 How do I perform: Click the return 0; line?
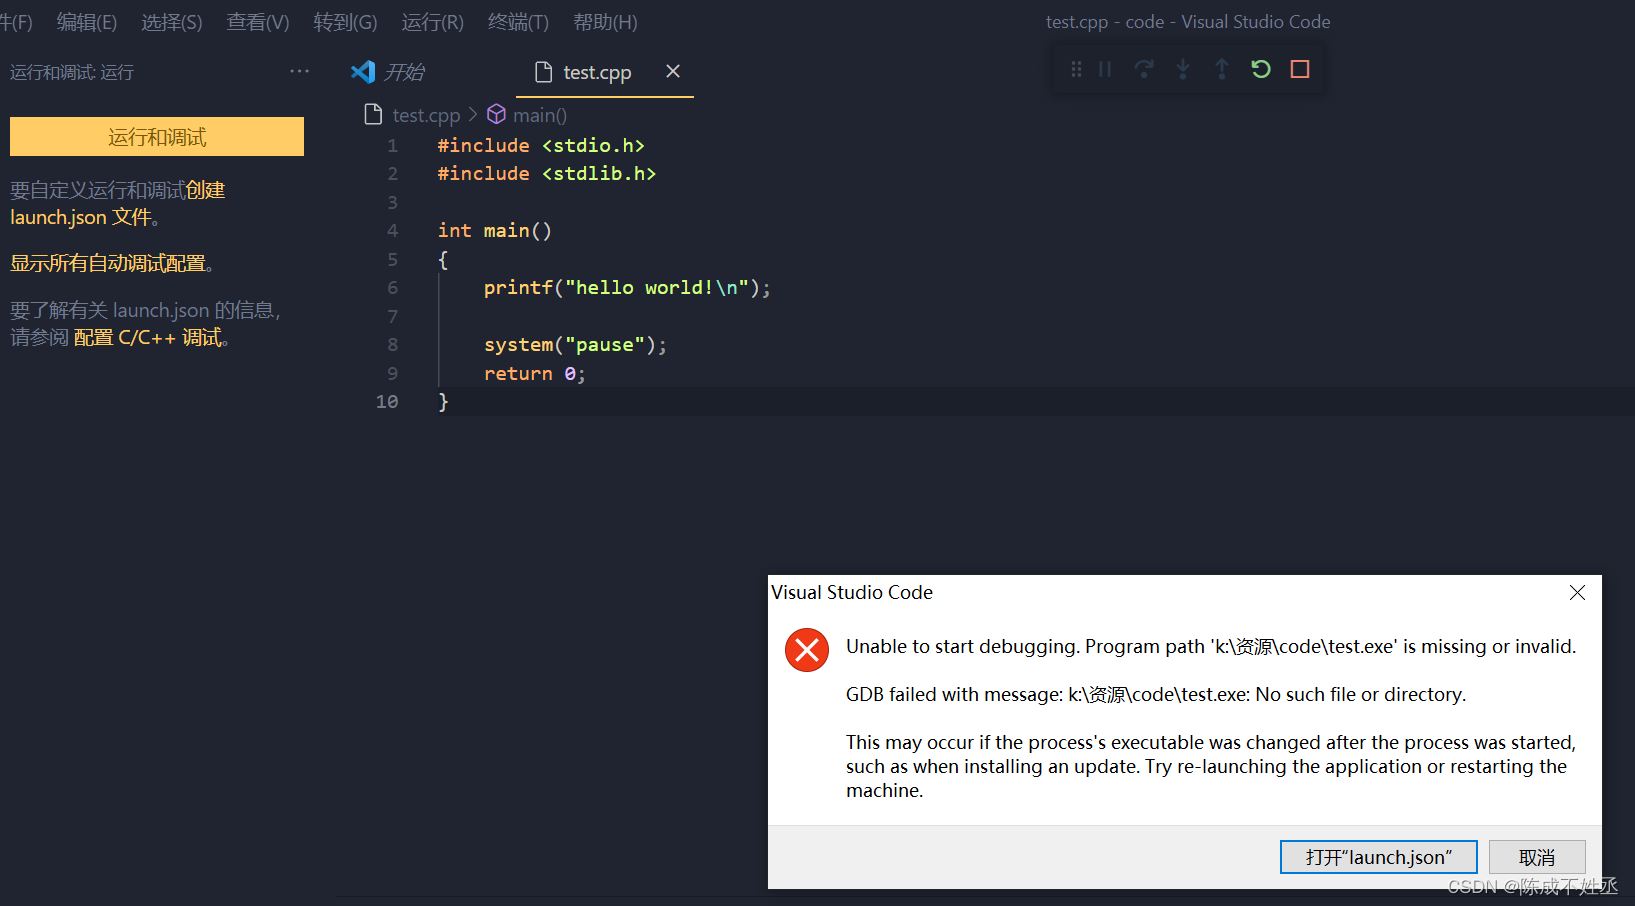coord(534,374)
